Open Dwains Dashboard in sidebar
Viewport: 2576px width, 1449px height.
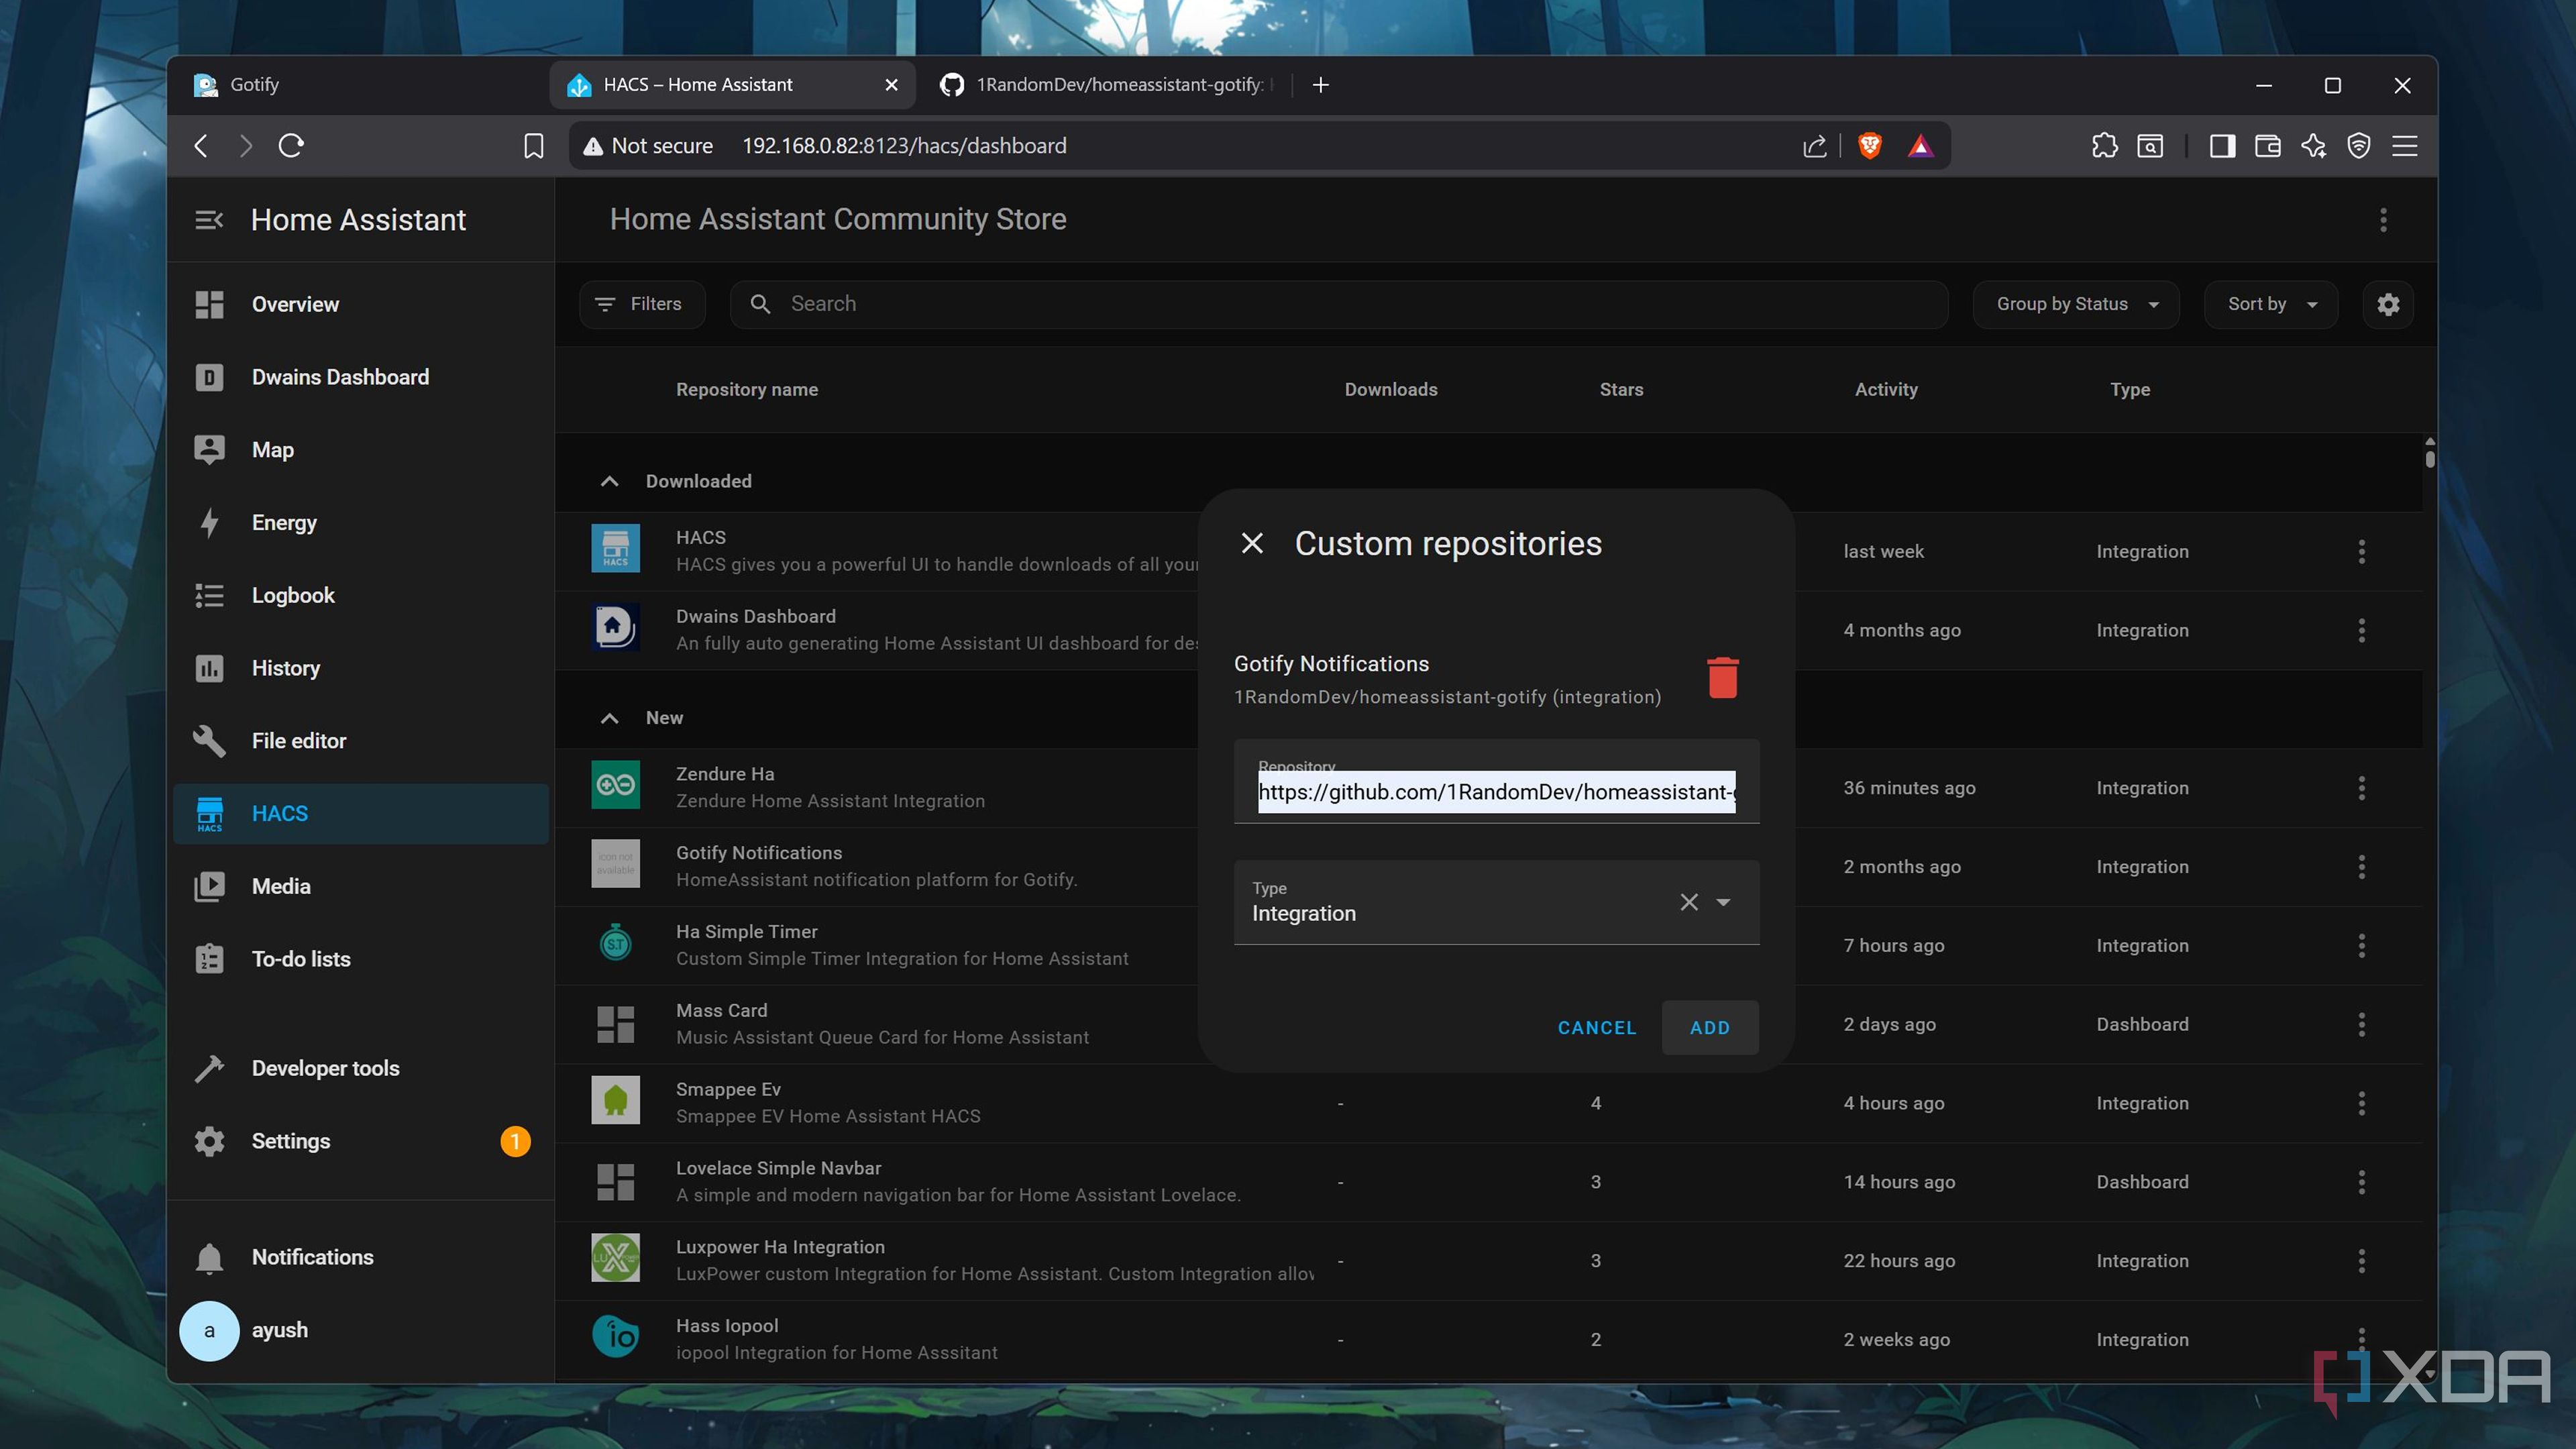pyautogui.click(x=361, y=377)
